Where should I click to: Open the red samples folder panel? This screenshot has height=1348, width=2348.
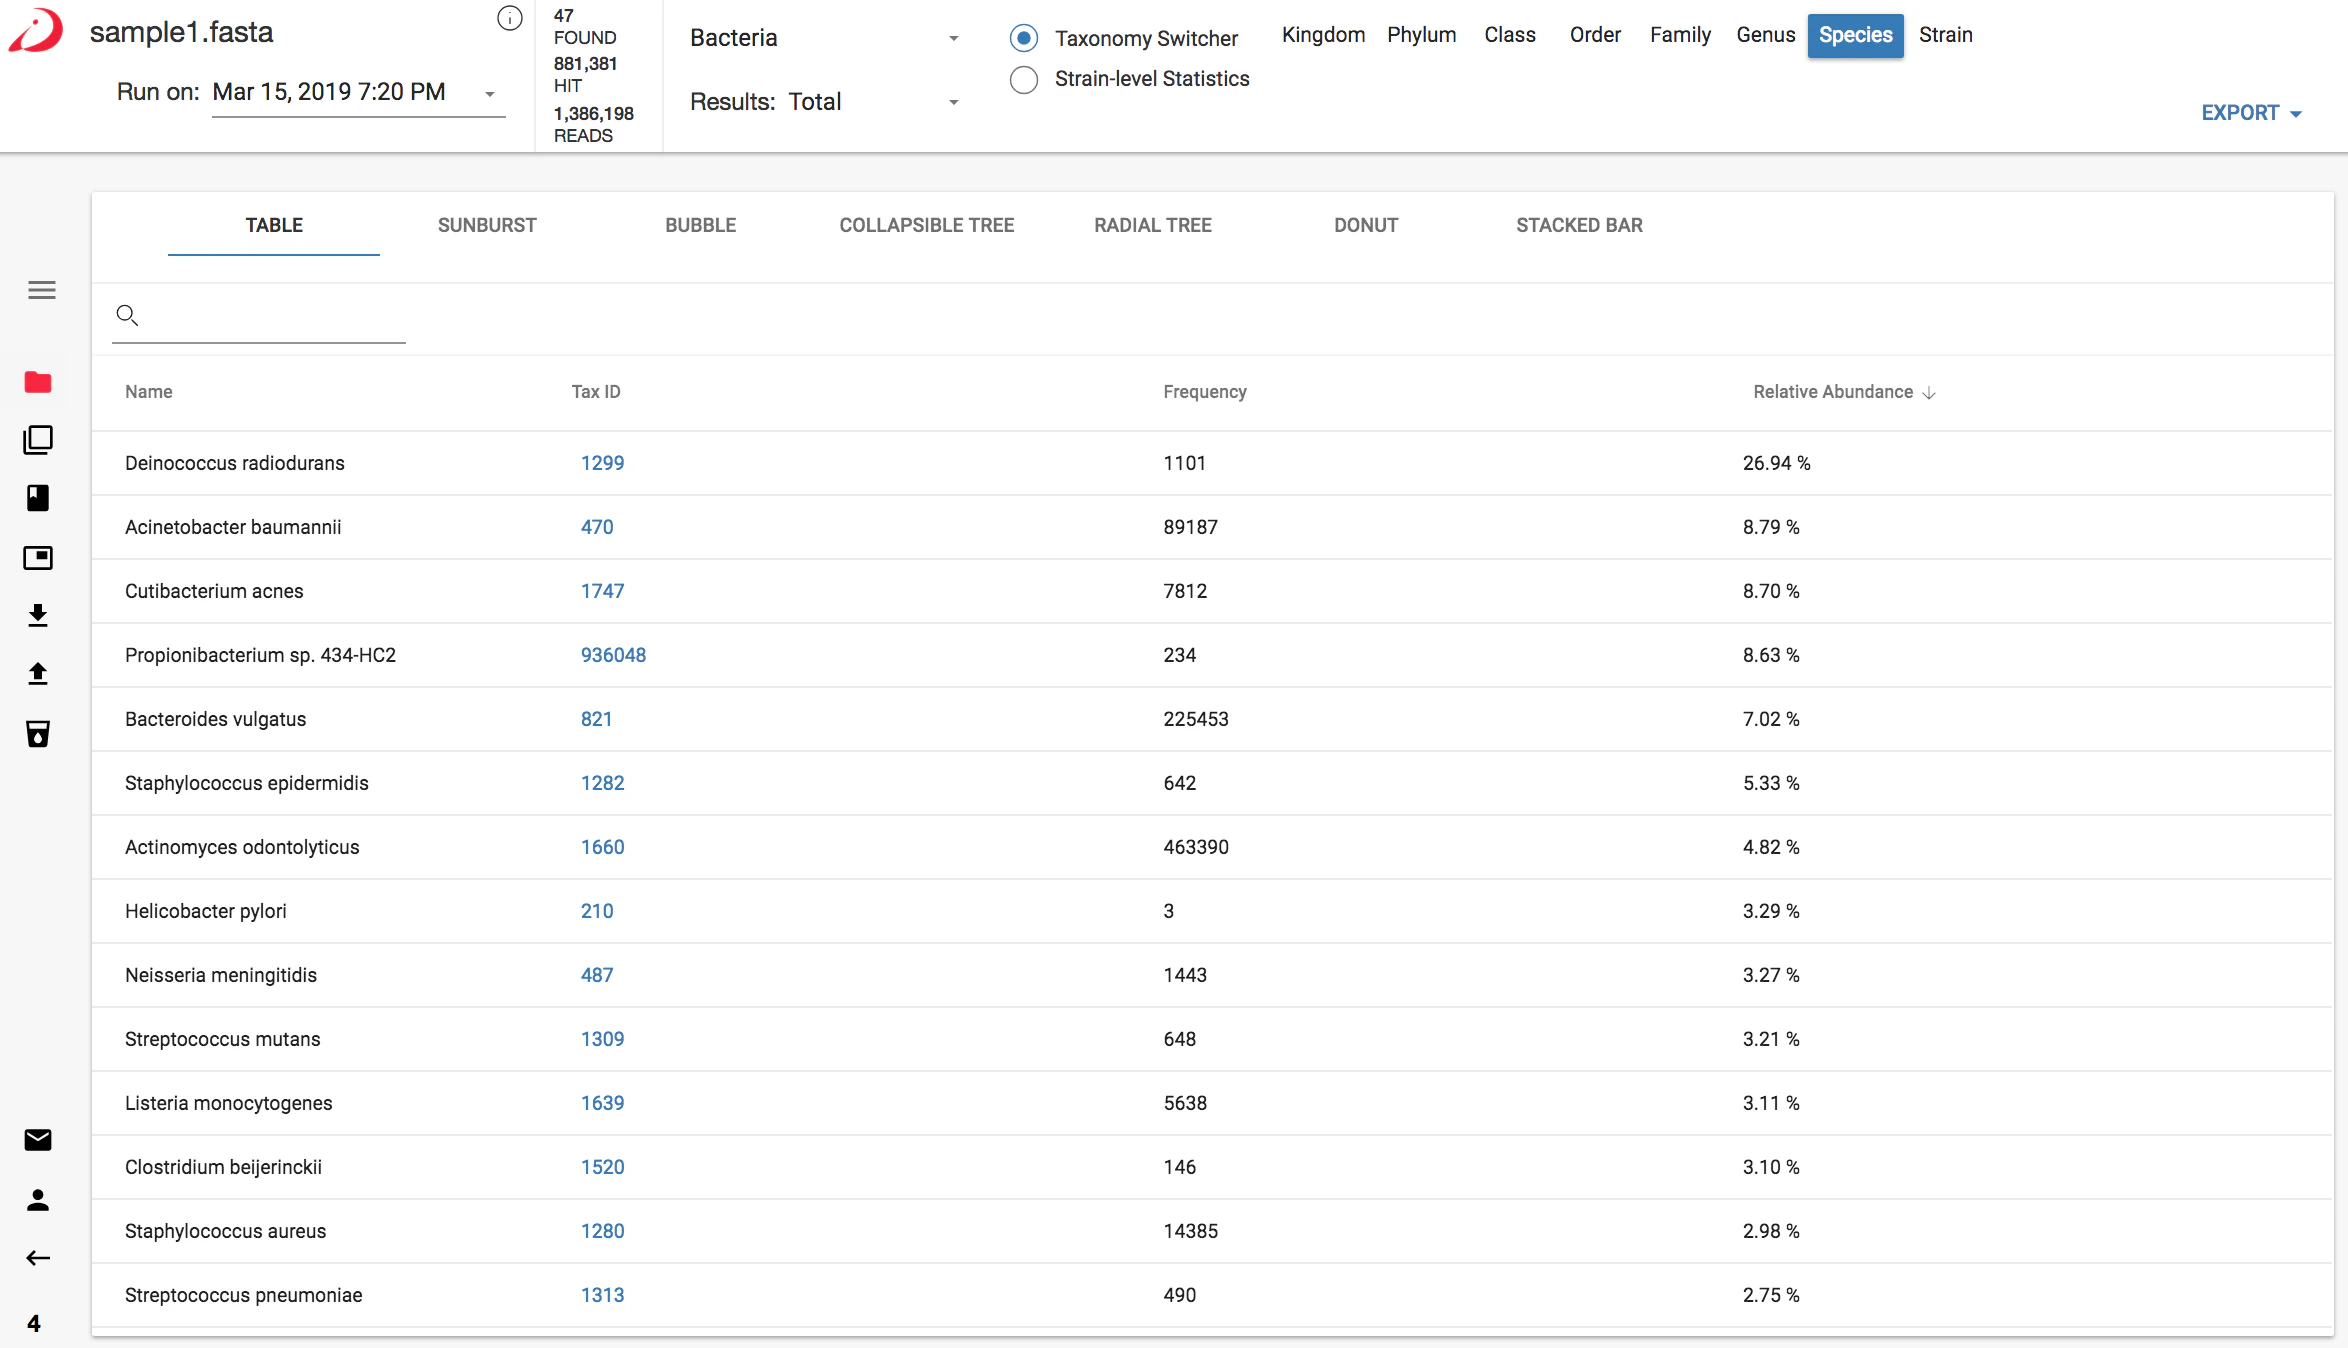click(38, 382)
